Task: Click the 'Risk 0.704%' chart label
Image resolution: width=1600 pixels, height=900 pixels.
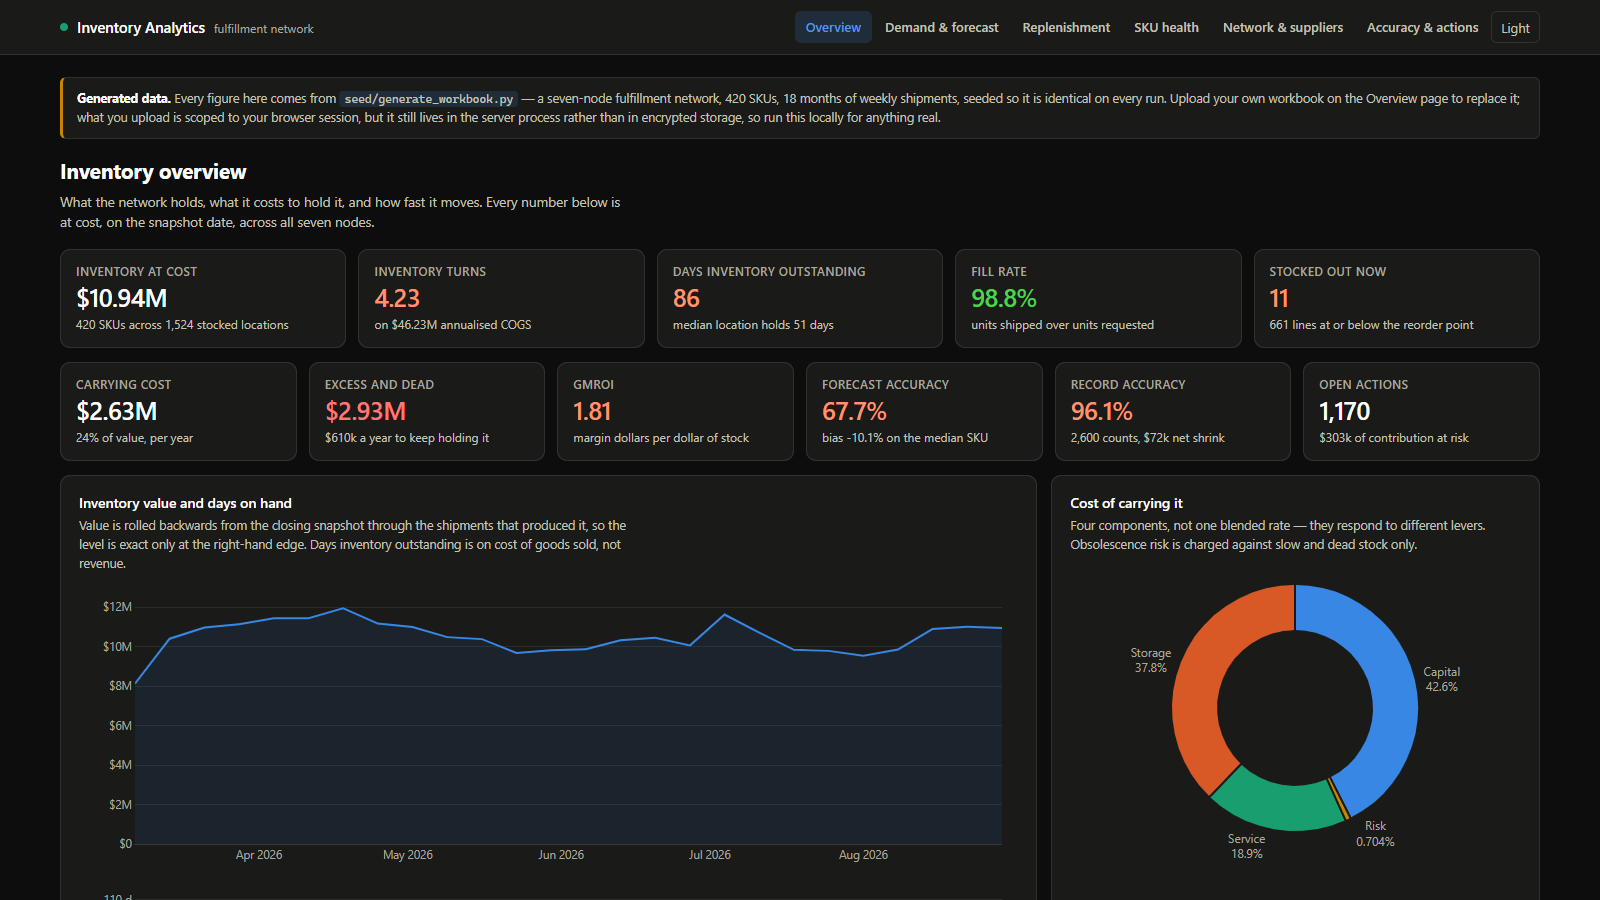Action: (x=1375, y=833)
